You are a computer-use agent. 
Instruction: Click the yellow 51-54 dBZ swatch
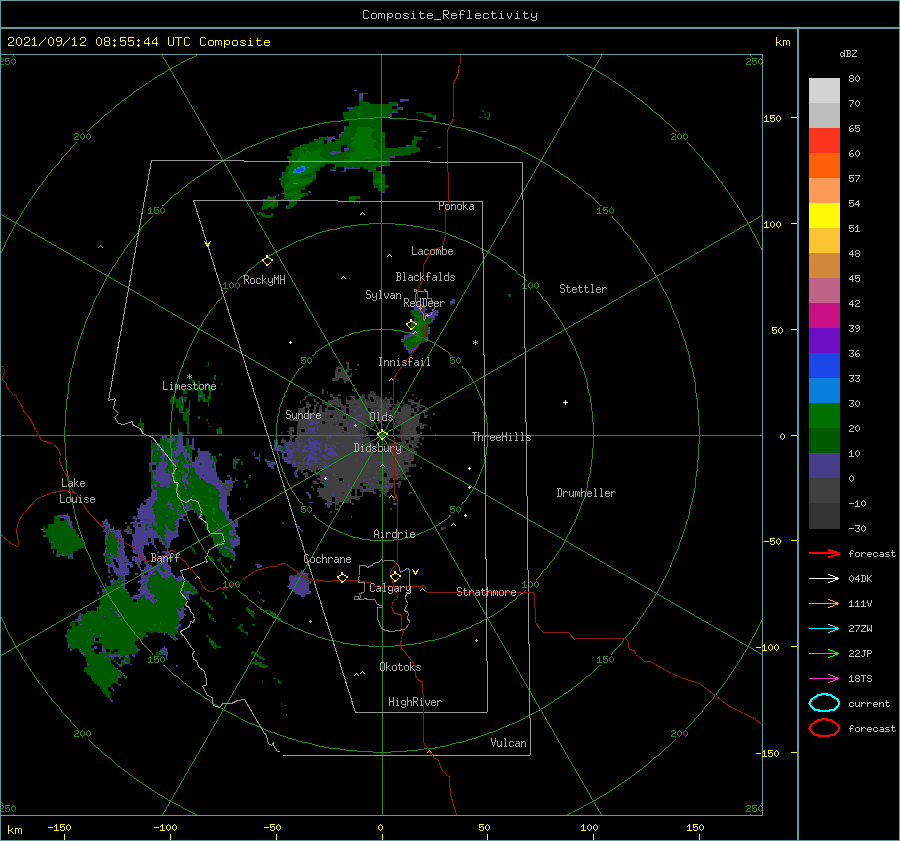(824, 216)
